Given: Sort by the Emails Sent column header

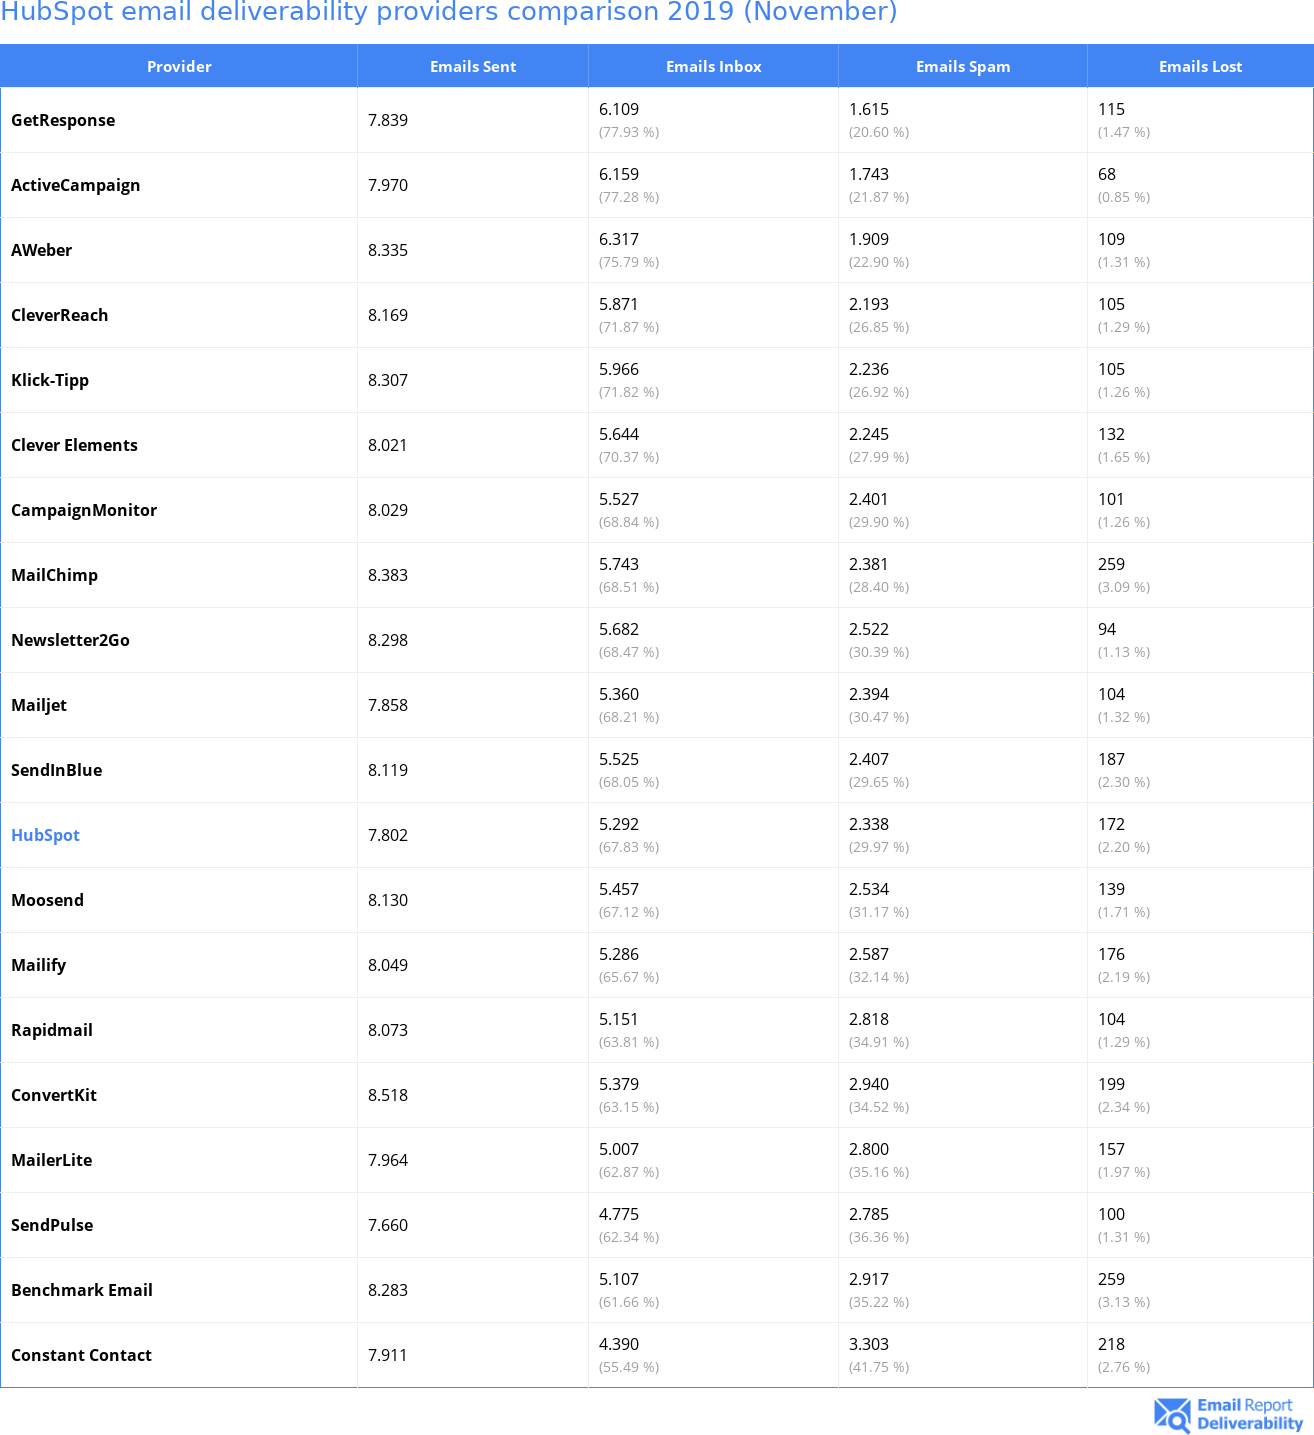Looking at the screenshot, I should tap(473, 67).
